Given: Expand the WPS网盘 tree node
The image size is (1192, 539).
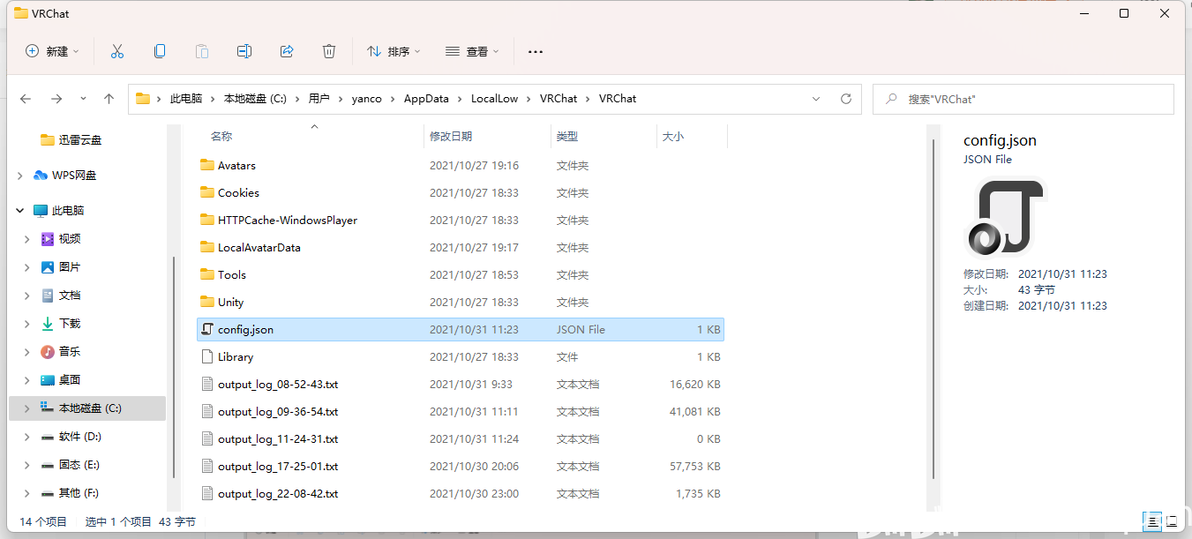Looking at the screenshot, I should coord(20,176).
